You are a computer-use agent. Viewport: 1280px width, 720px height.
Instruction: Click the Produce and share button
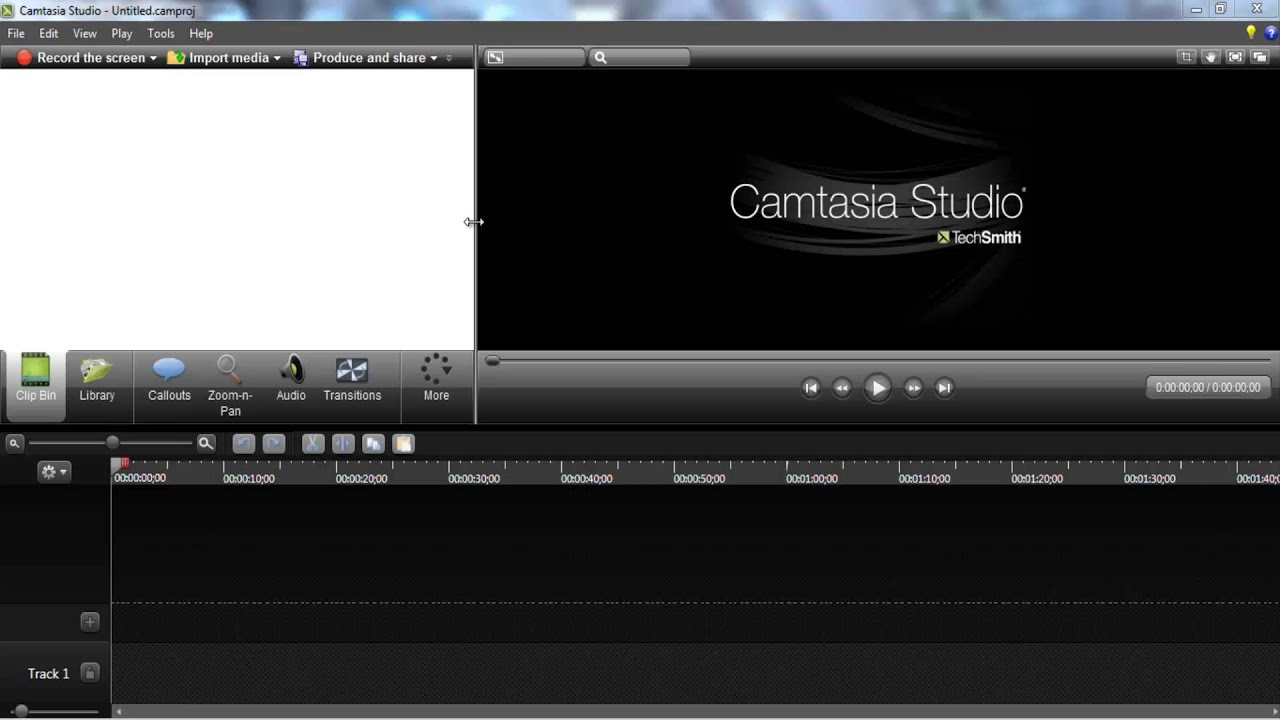360,58
